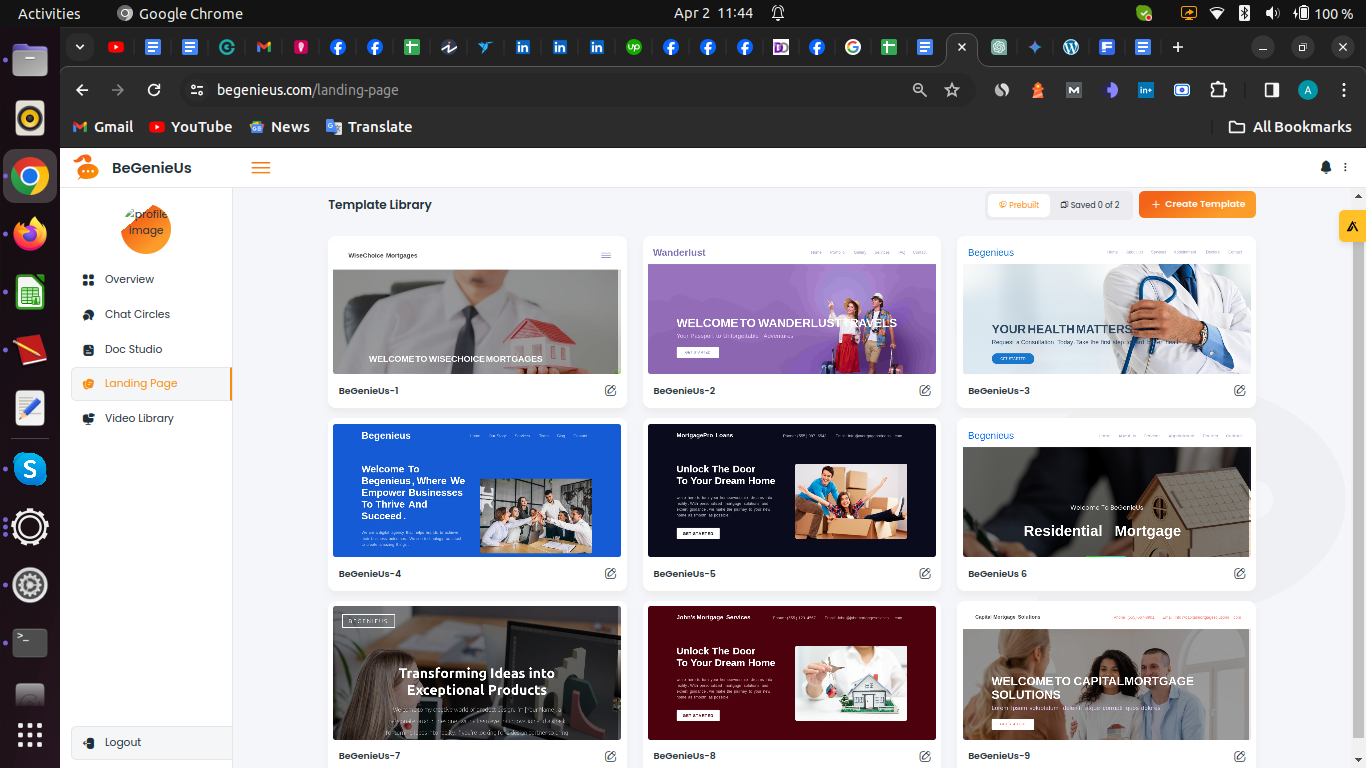This screenshot has width=1366, height=768.
Task: Toggle sidebar with orange hamburger icon
Action: click(x=261, y=168)
